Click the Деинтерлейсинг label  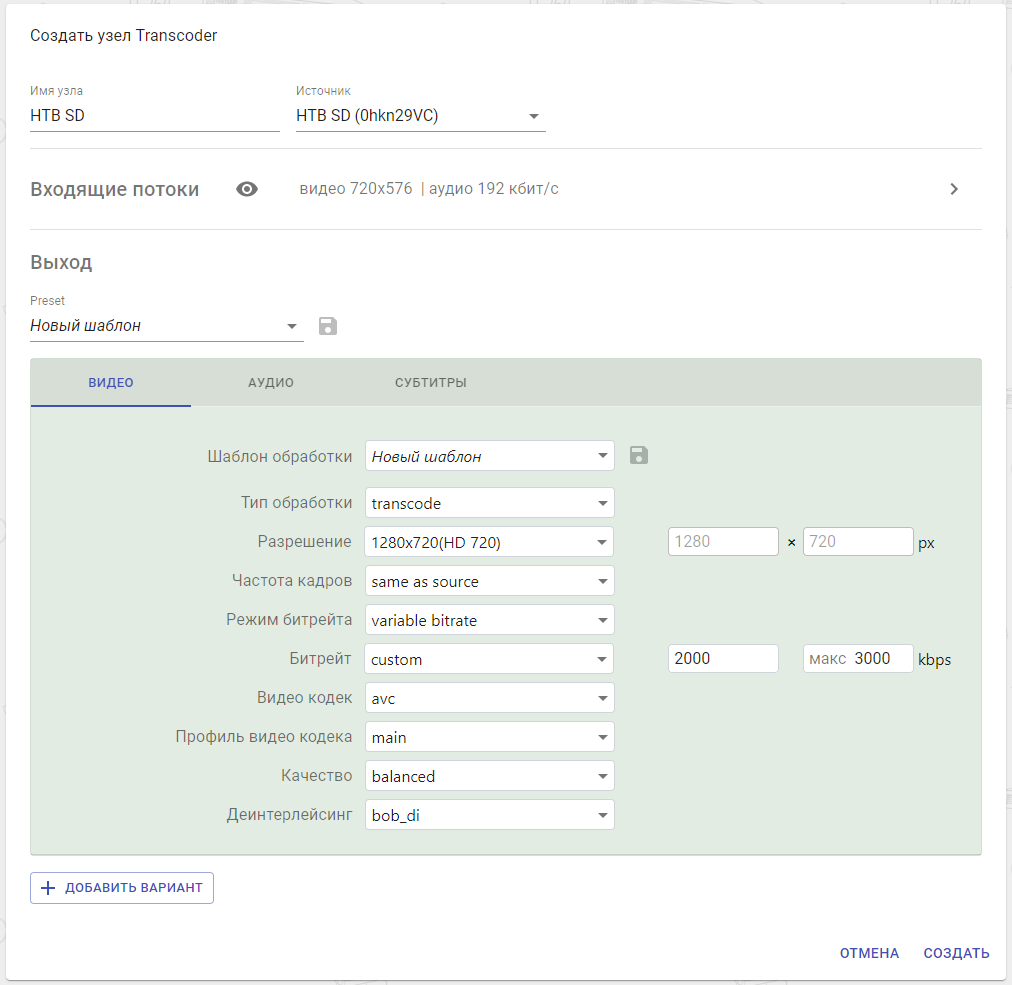[x=289, y=815]
